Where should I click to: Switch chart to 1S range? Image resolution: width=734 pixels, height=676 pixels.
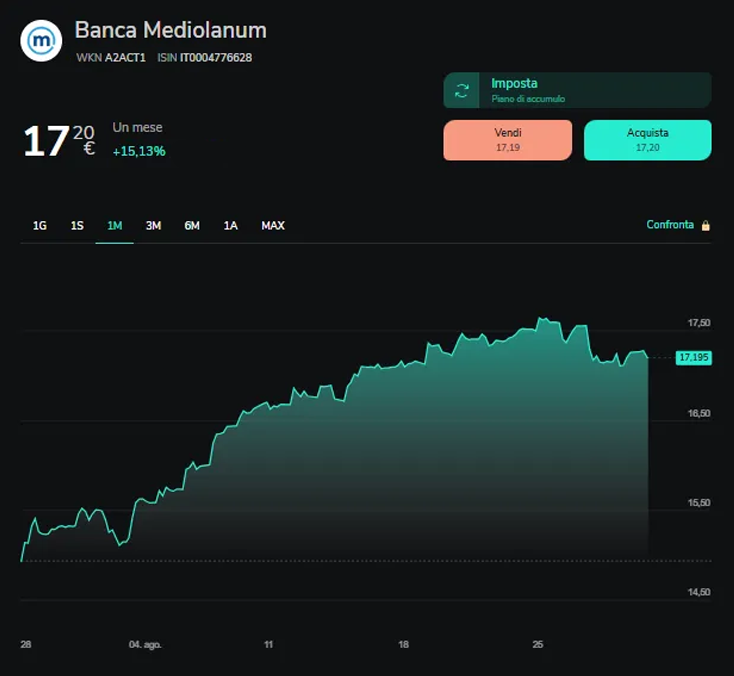pyautogui.click(x=77, y=226)
